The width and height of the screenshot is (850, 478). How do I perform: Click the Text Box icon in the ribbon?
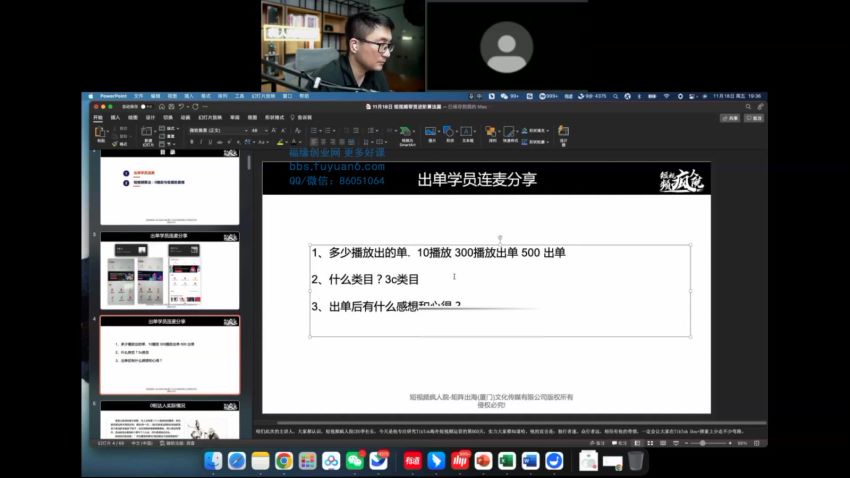467,132
